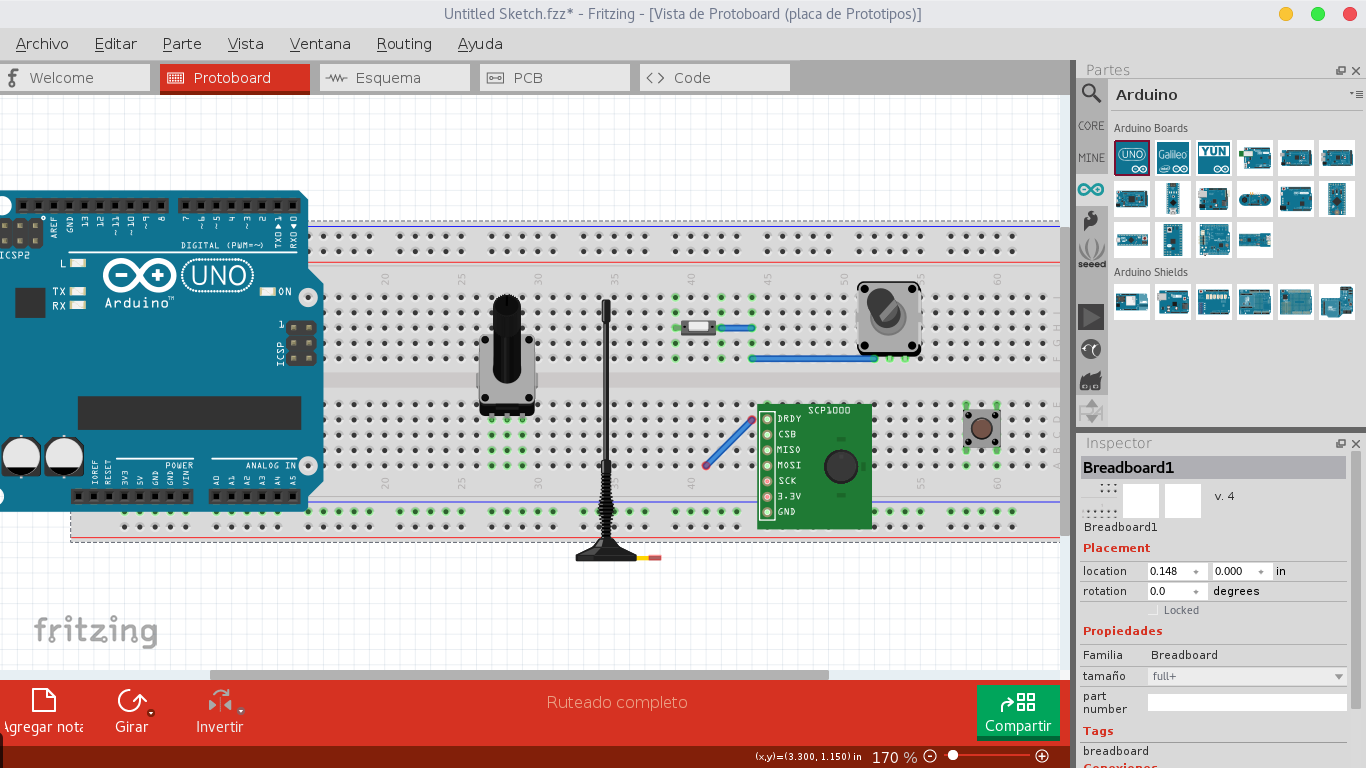Open the Invertir dropdown arrow
1366x768 pixels.
pyautogui.click(x=241, y=712)
